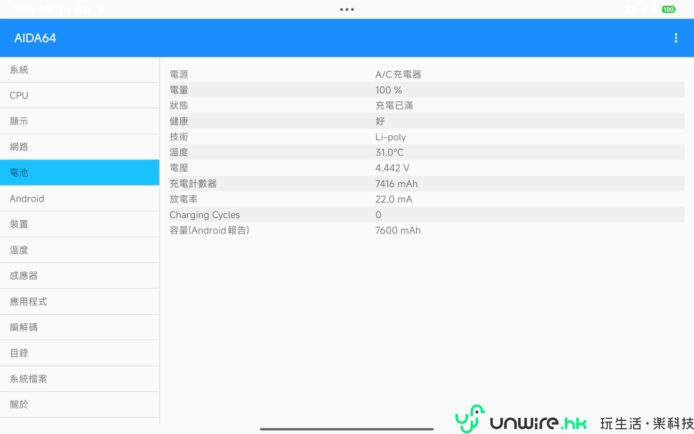694x434 pixels.
Task: Tap the 7600 mAh capacity value
Action: coord(398,230)
